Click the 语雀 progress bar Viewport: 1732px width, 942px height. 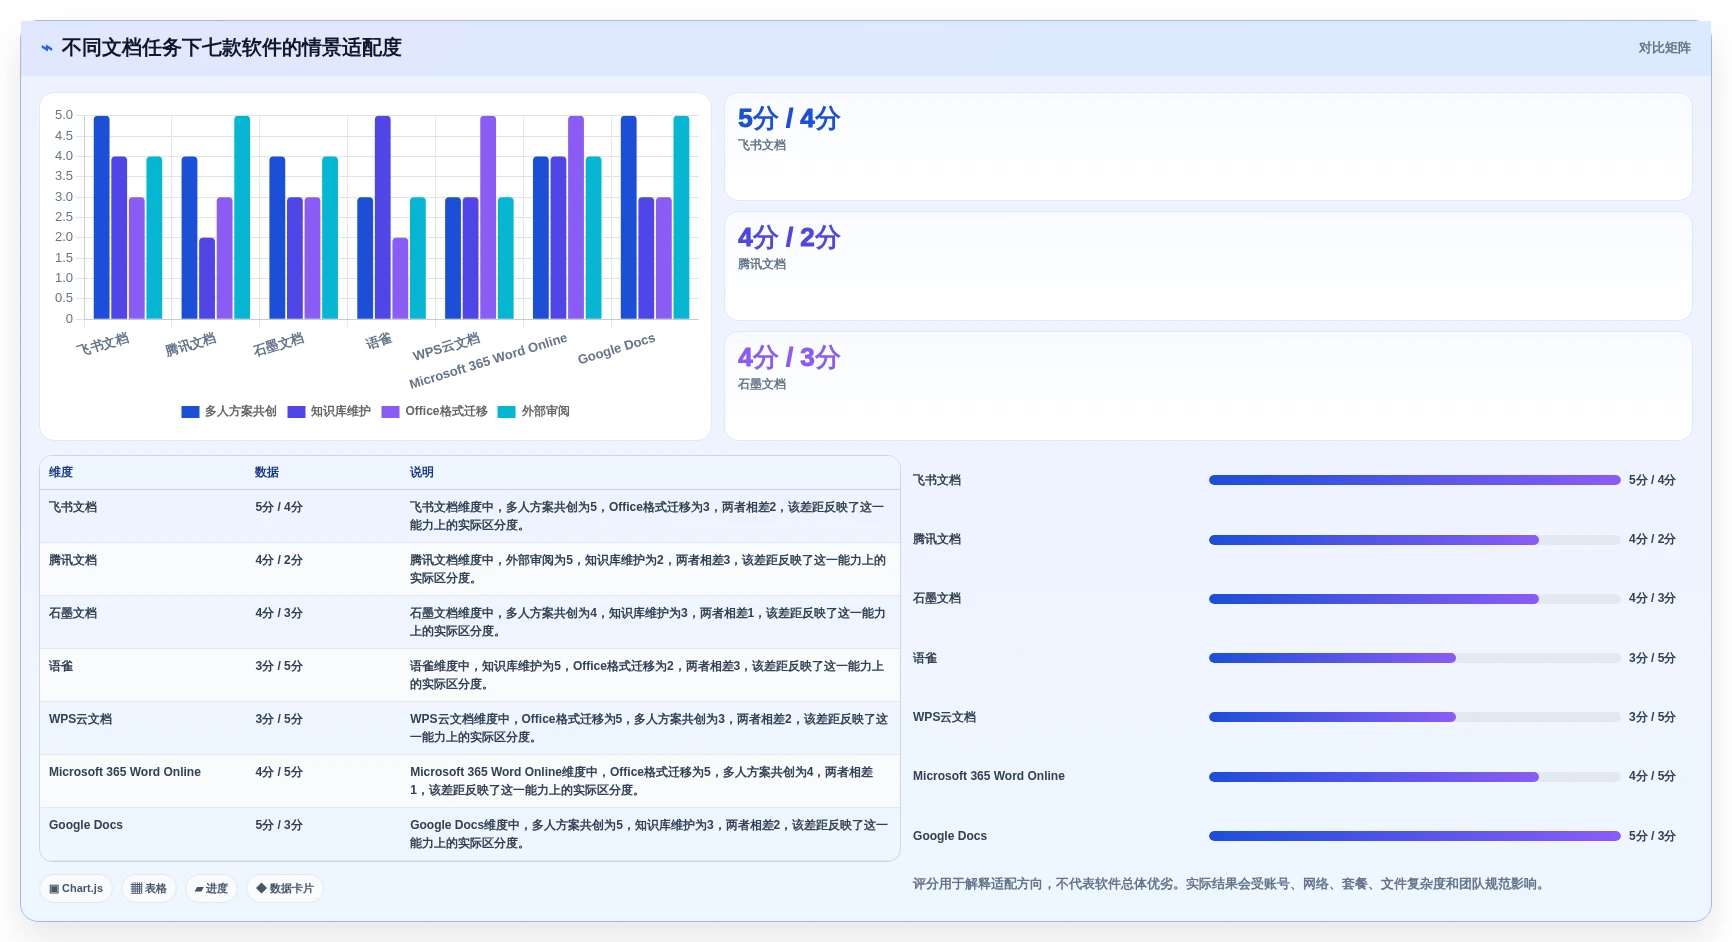point(1414,658)
